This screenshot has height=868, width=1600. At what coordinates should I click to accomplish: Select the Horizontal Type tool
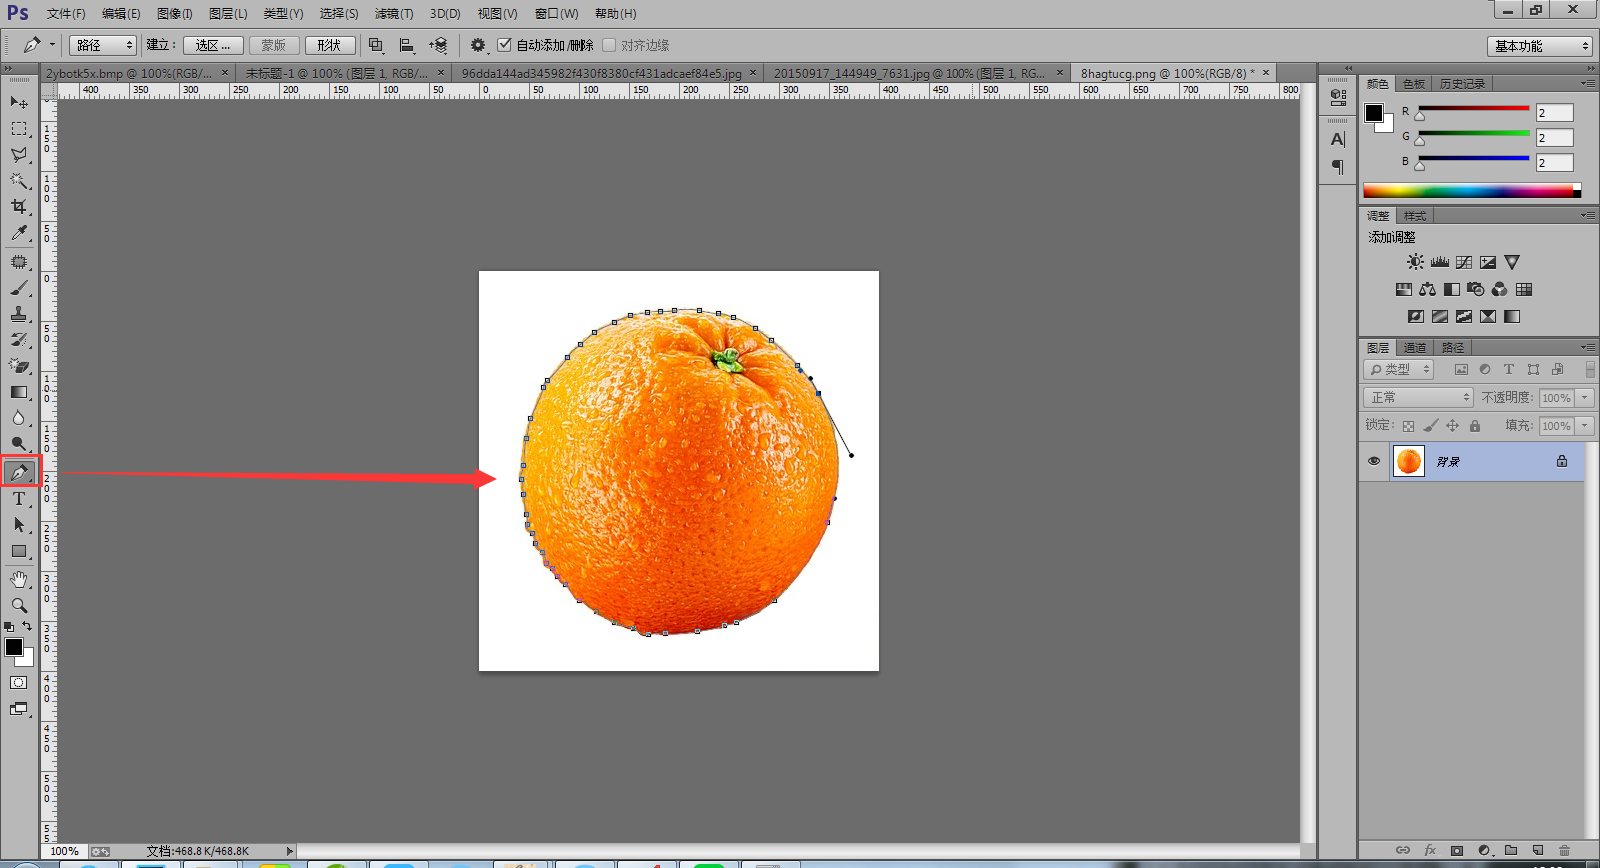click(x=19, y=499)
